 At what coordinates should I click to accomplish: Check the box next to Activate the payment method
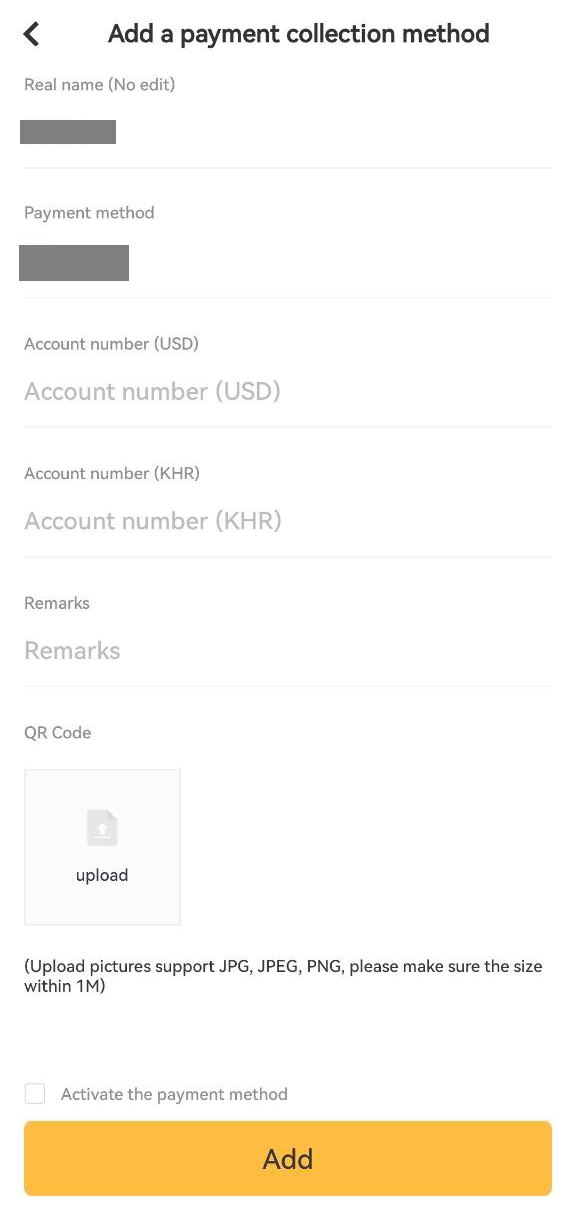pyautogui.click(x=35, y=1093)
